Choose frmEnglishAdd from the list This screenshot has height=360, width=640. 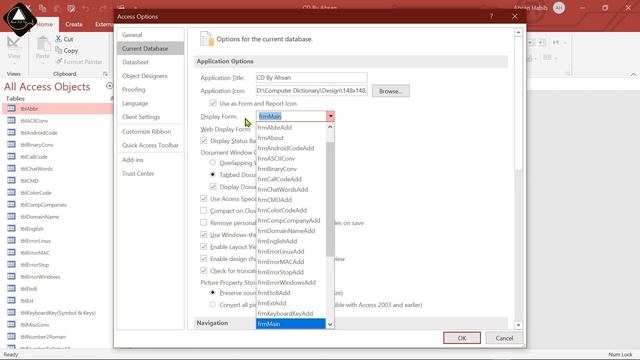point(291,241)
